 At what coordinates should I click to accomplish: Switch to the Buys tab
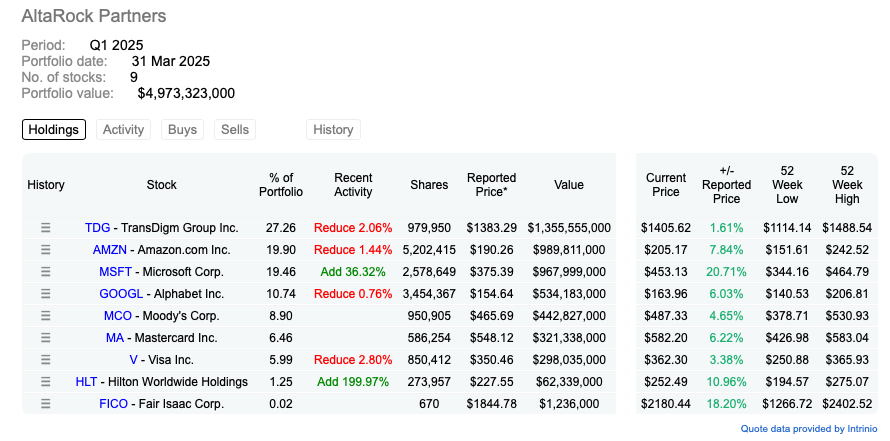(182, 129)
